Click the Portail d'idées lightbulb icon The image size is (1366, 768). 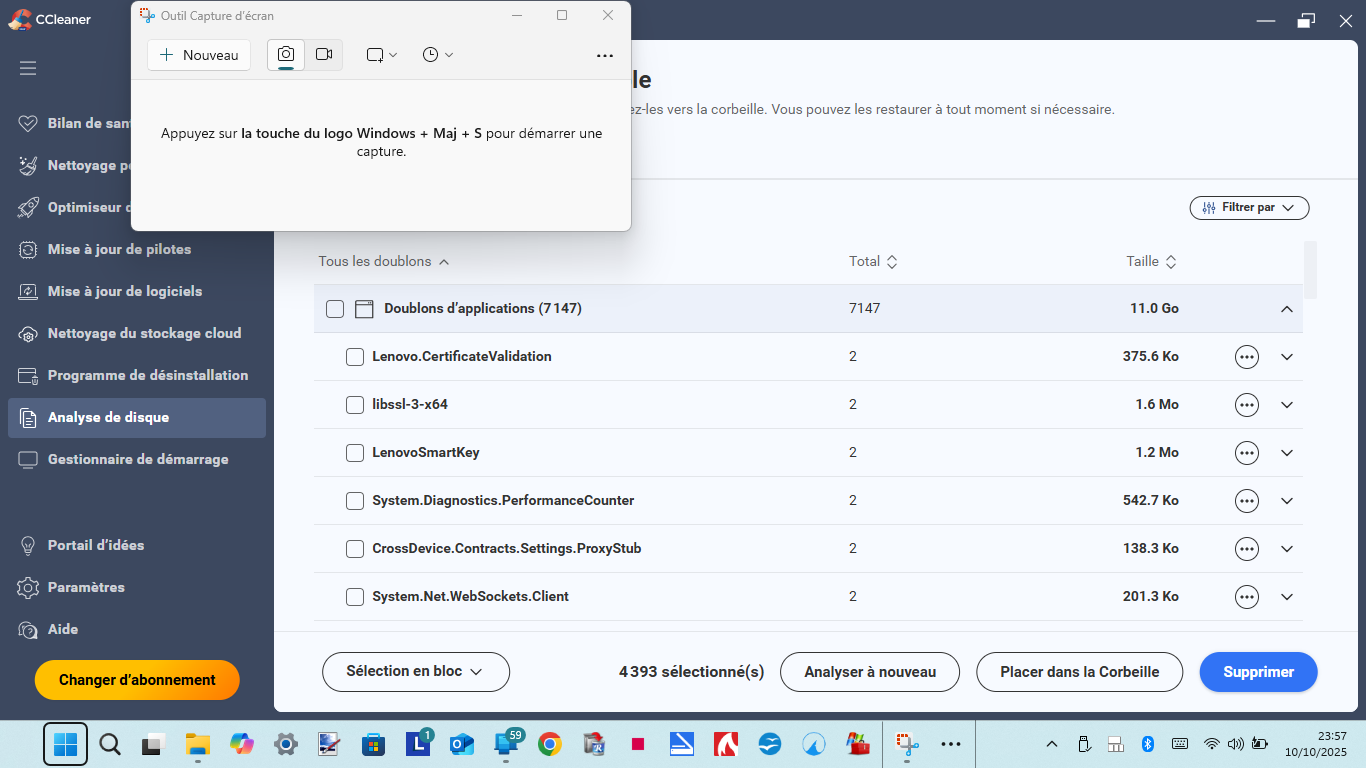click(28, 546)
